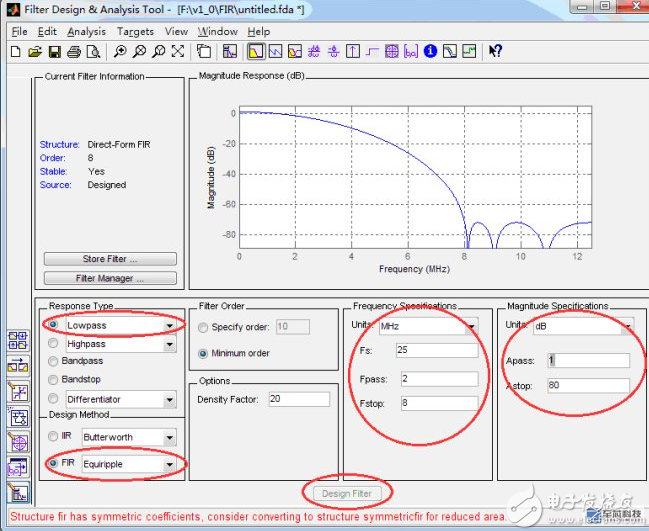The width and height of the screenshot is (649, 531).
Task: Activate the Zoom X-axis tool
Action: point(139,52)
